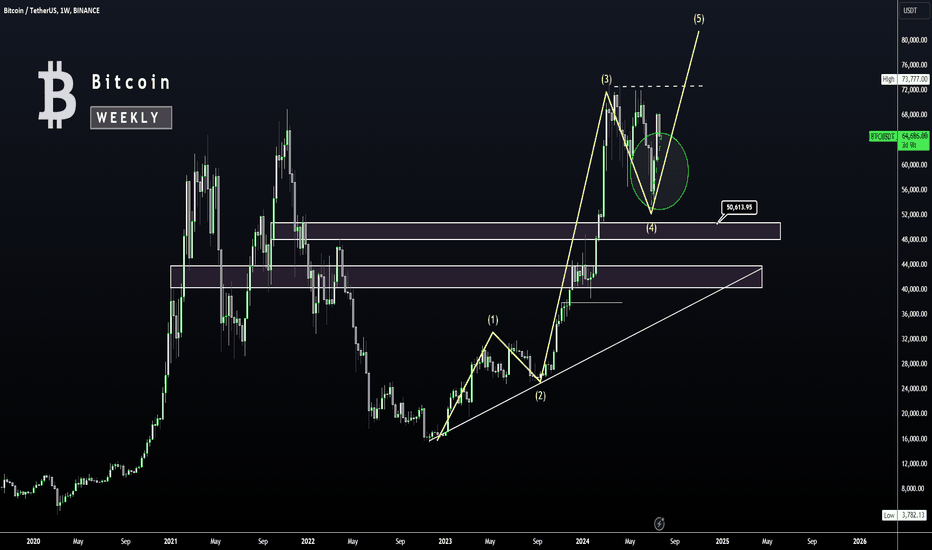This screenshot has height=550, width=932.
Task: Click the High 73,777.00 price label
Action: (905, 79)
